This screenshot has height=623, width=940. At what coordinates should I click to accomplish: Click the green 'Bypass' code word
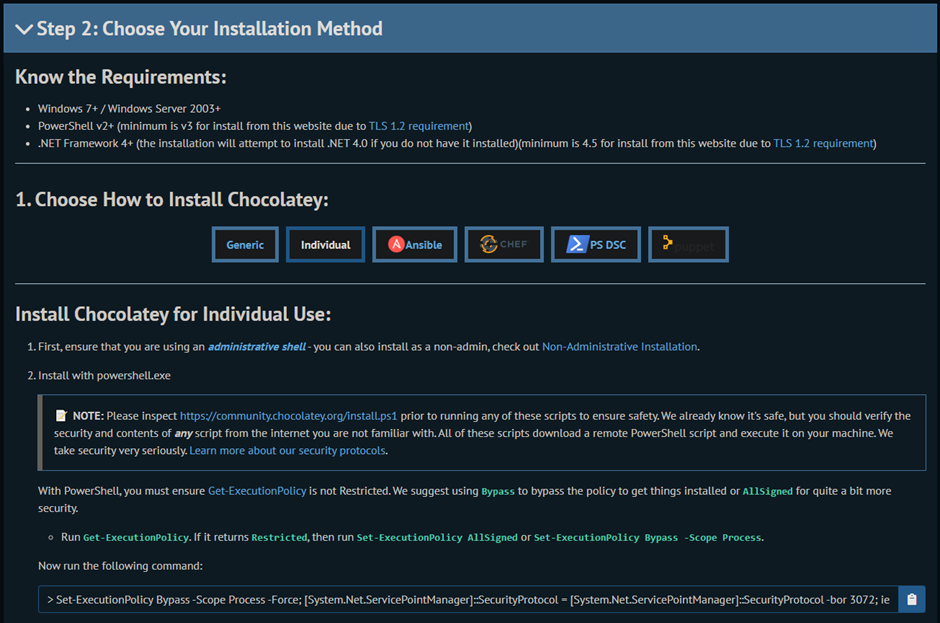(x=498, y=491)
